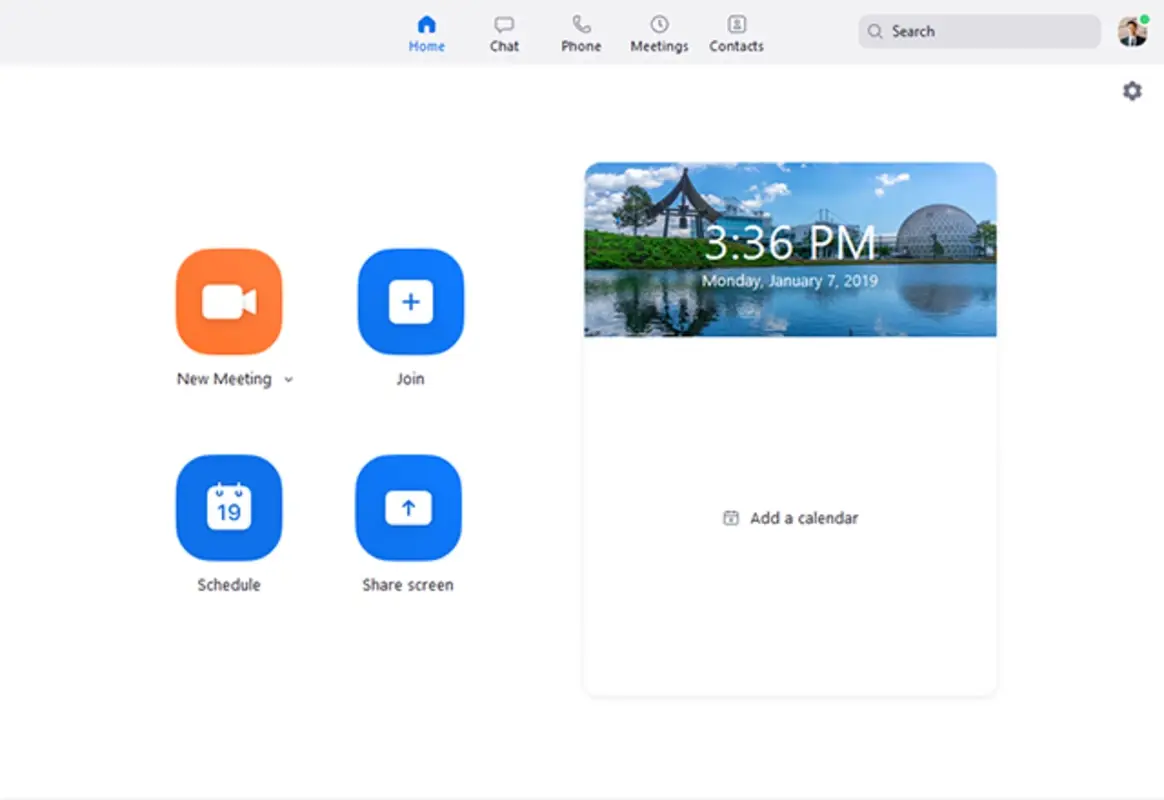Expand the New Meeting dropdown arrow
Image resolution: width=1164 pixels, height=800 pixels.
point(289,380)
